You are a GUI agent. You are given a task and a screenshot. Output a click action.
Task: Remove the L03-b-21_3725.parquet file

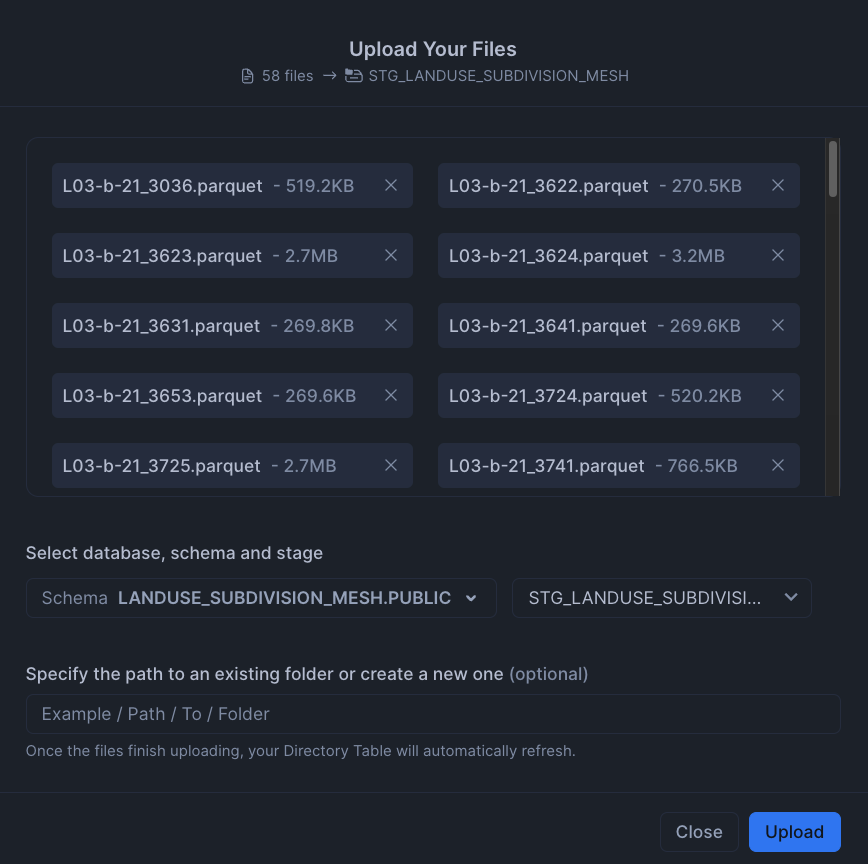pos(391,465)
